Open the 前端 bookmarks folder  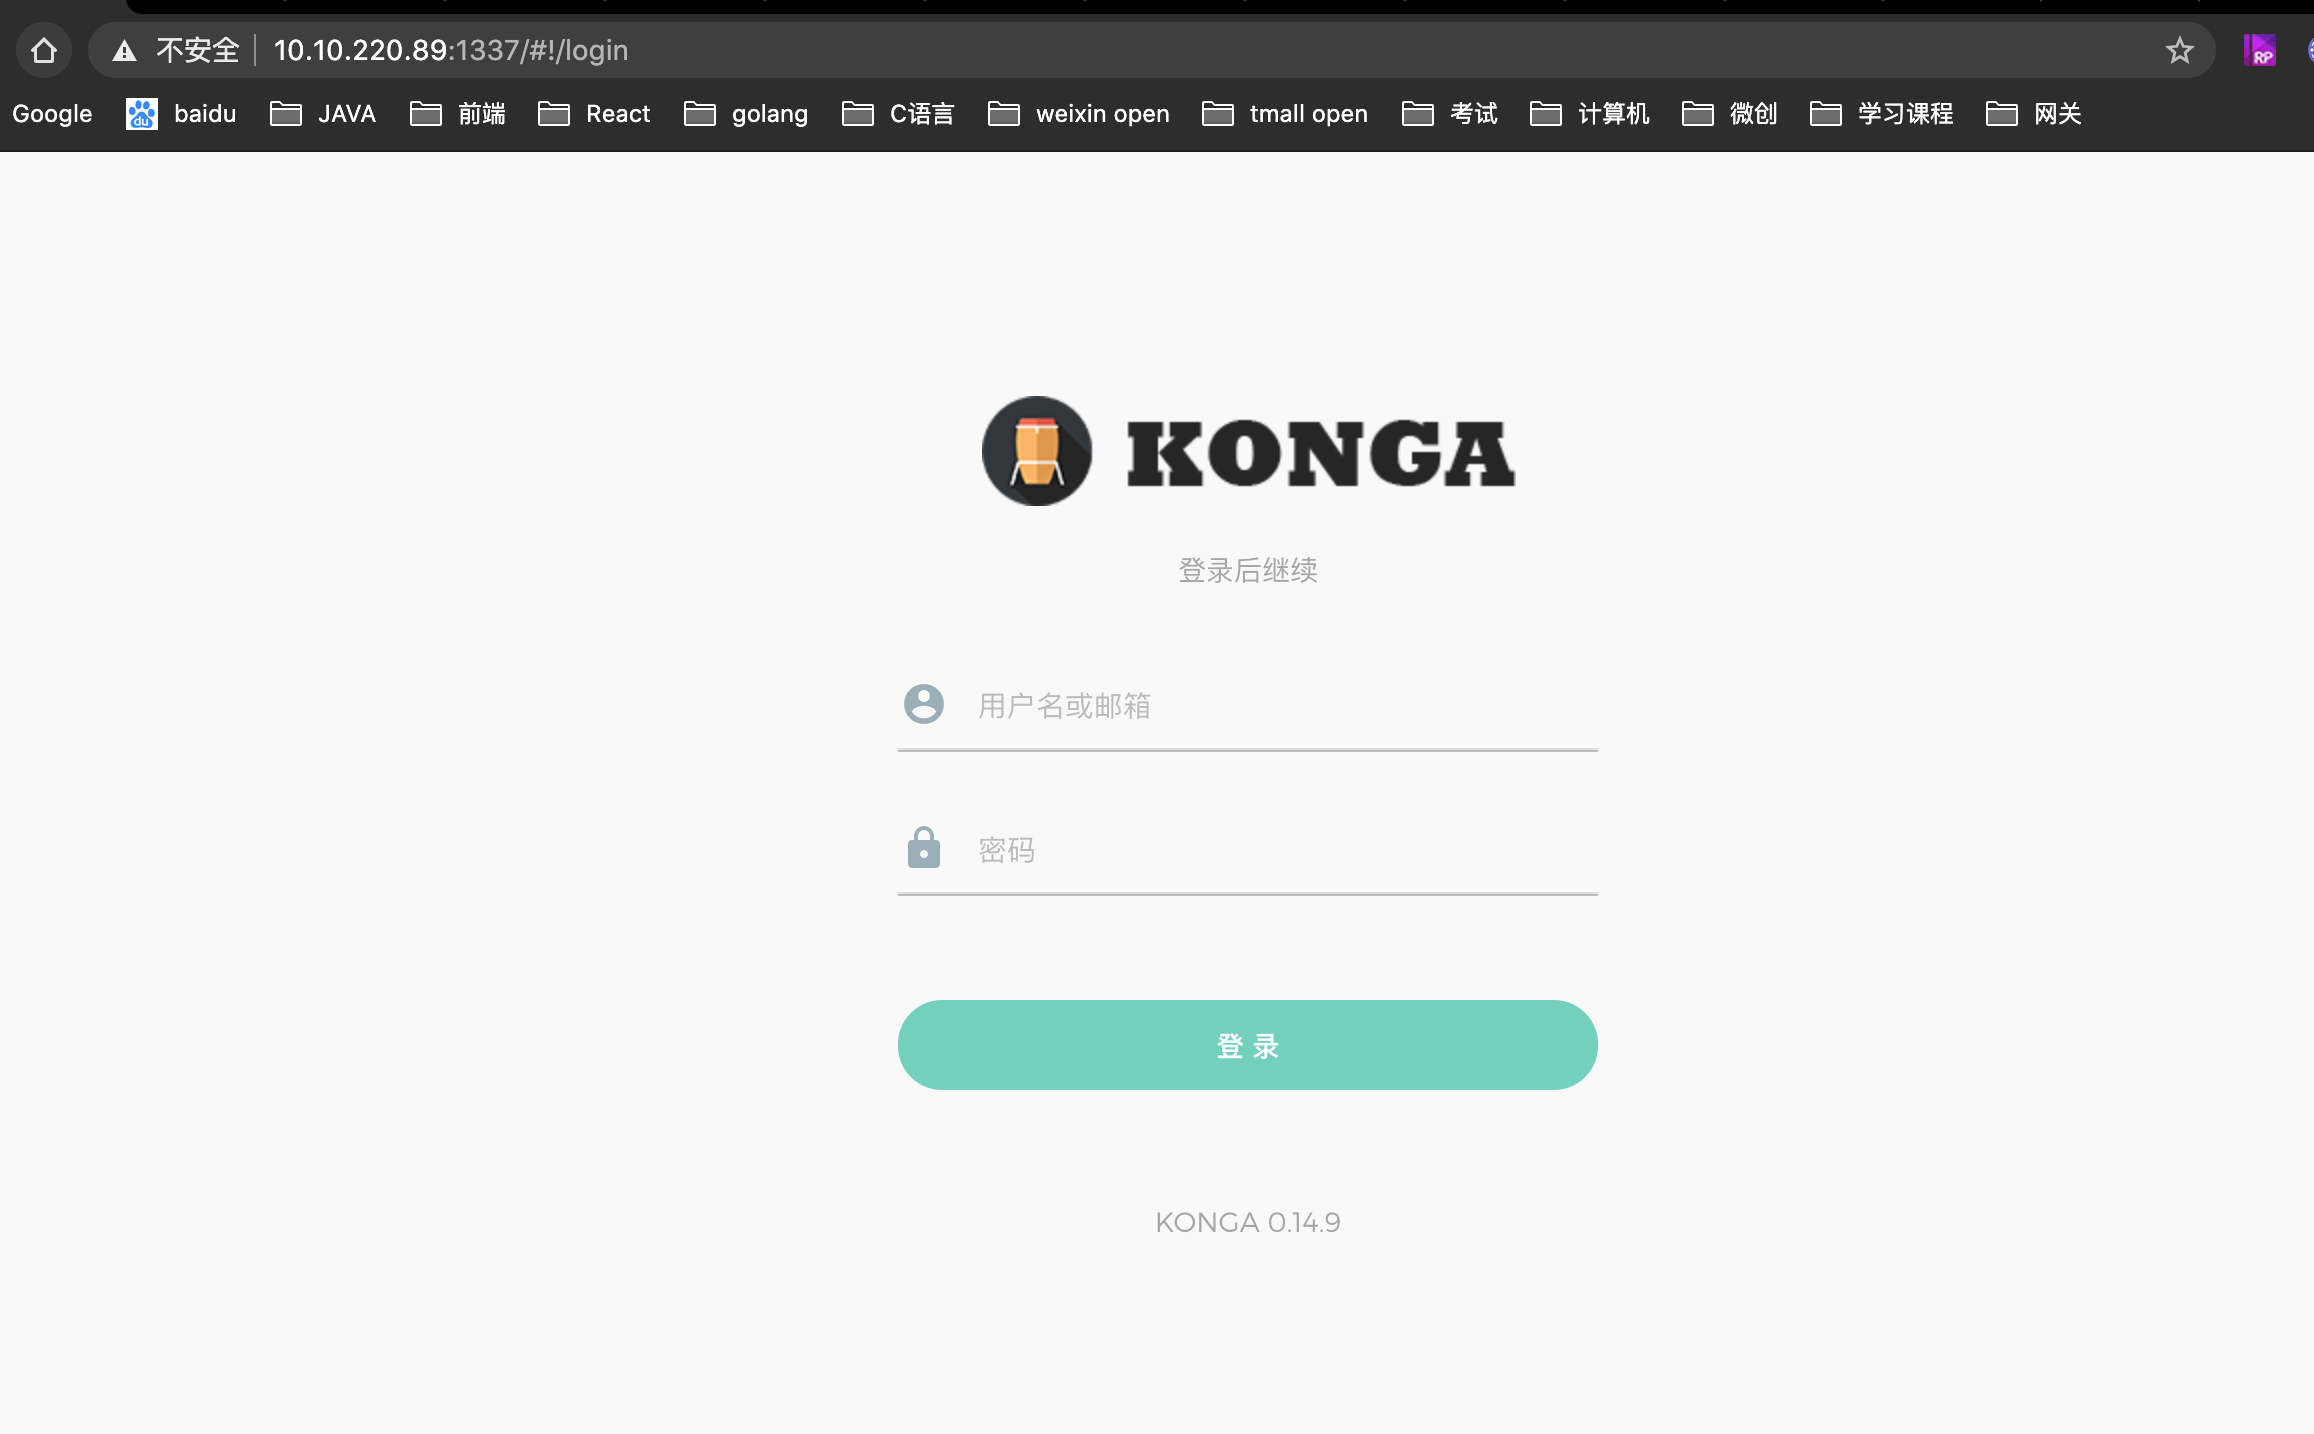(x=458, y=114)
